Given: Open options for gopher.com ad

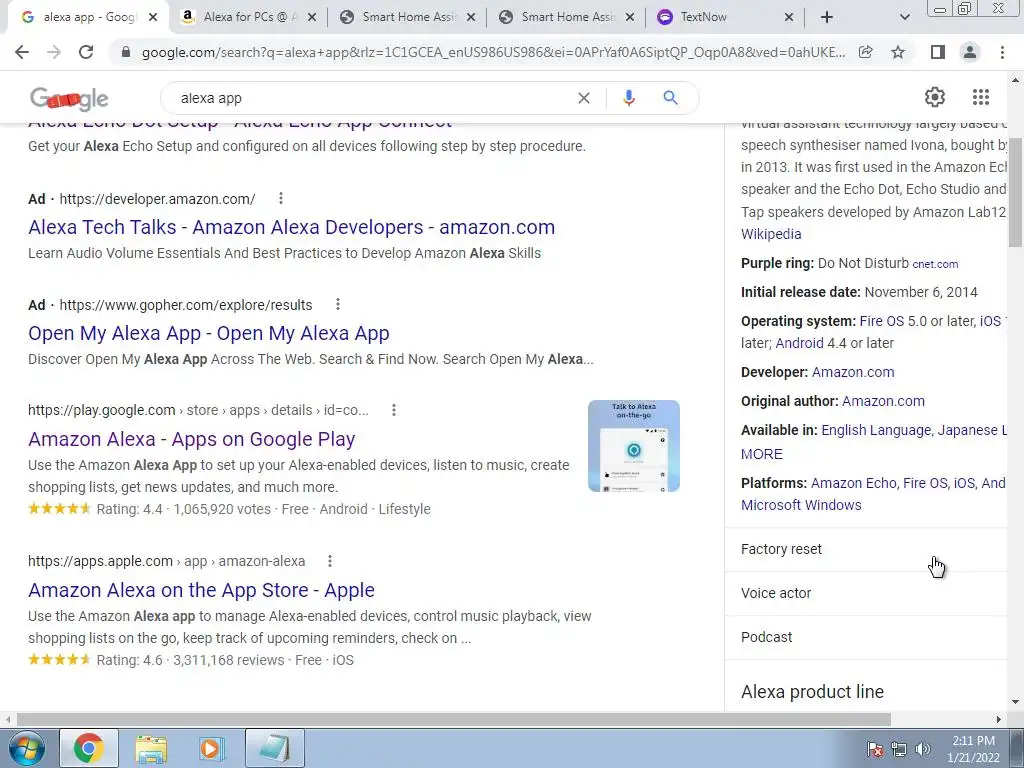Looking at the screenshot, I should pyautogui.click(x=338, y=304).
